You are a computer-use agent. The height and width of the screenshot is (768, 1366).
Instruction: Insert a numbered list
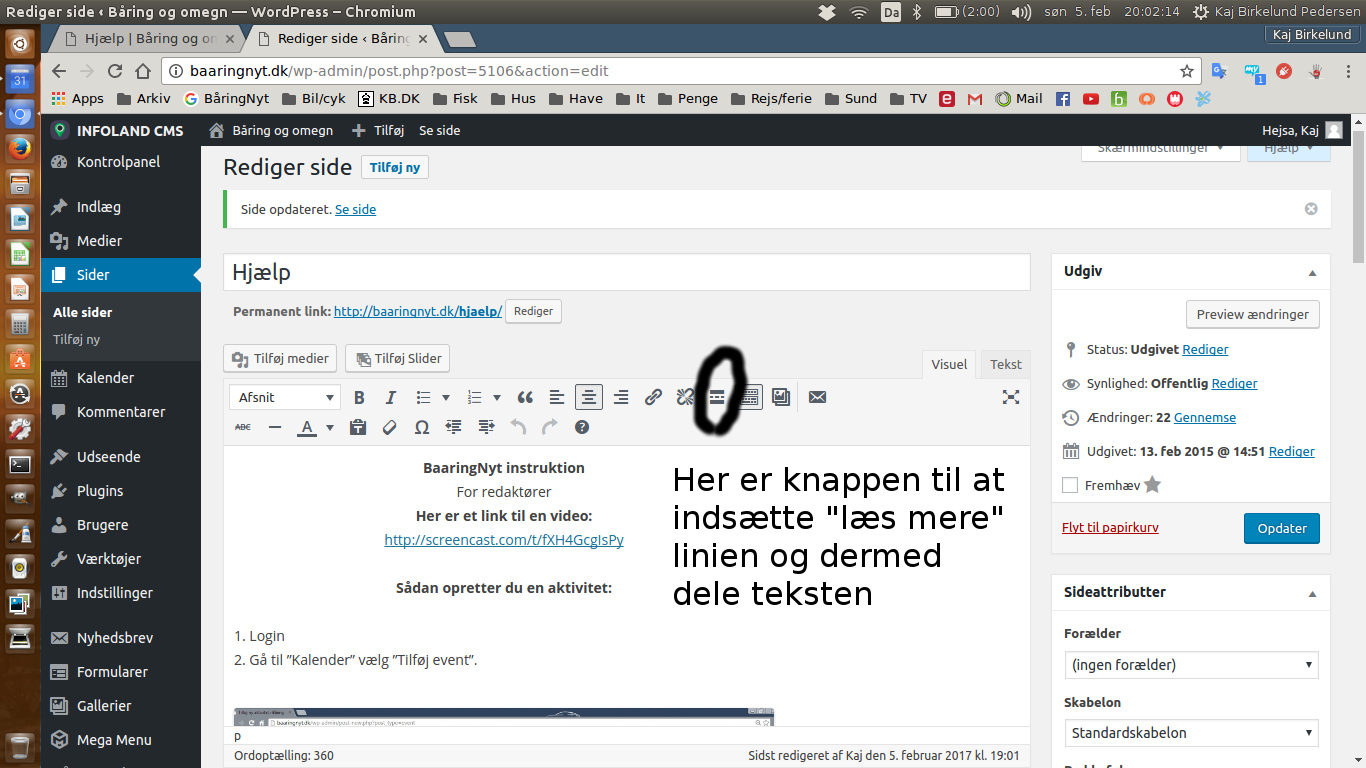(476, 397)
